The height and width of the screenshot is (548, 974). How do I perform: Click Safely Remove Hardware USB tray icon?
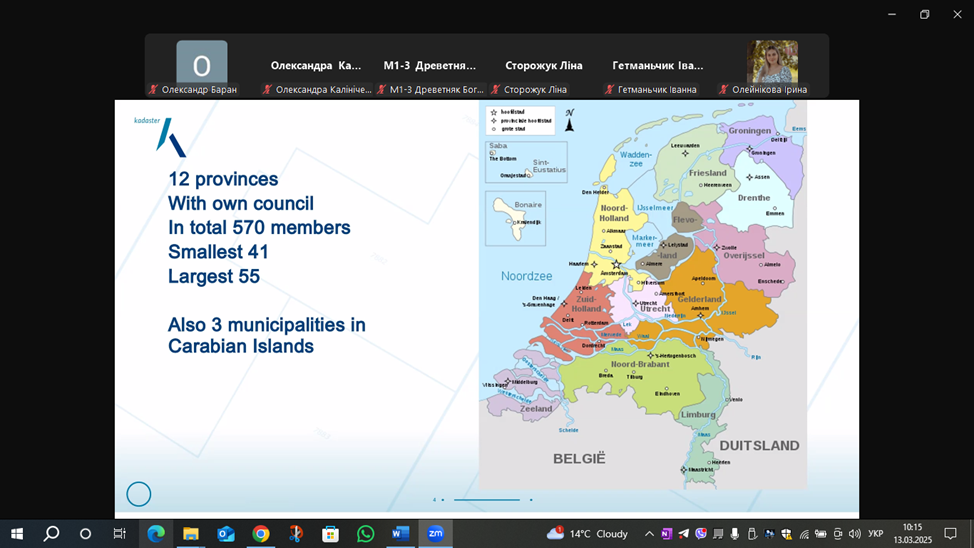point(752,534)
